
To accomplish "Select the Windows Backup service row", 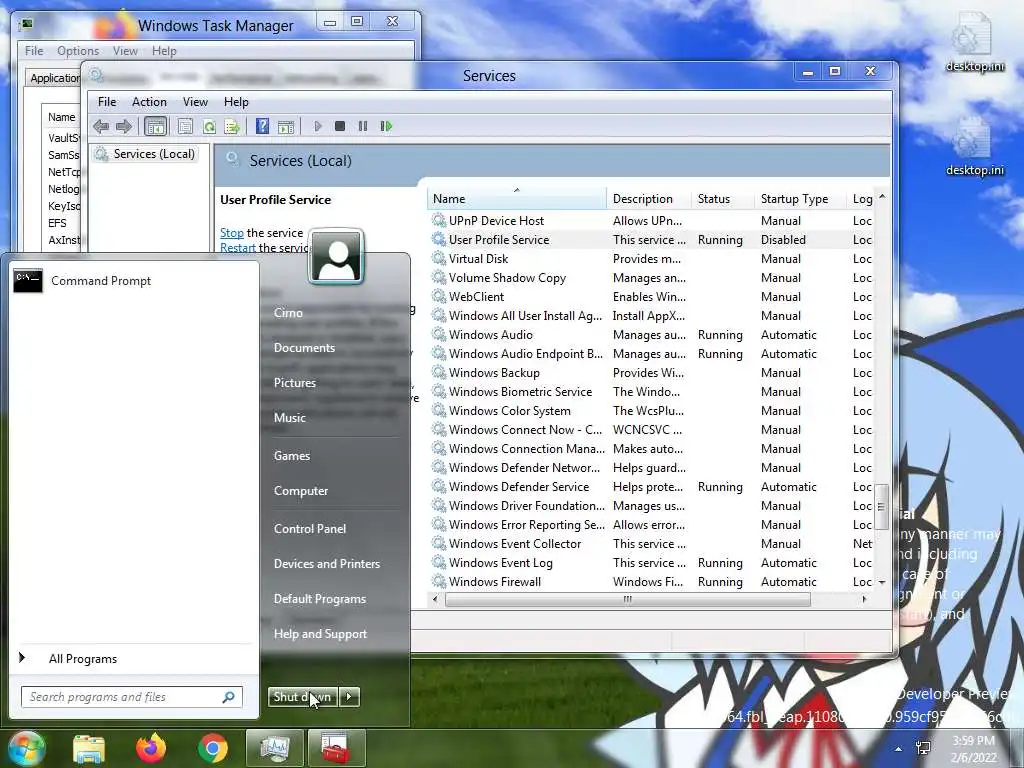I will pyautogui.click(x=651, y=372).
